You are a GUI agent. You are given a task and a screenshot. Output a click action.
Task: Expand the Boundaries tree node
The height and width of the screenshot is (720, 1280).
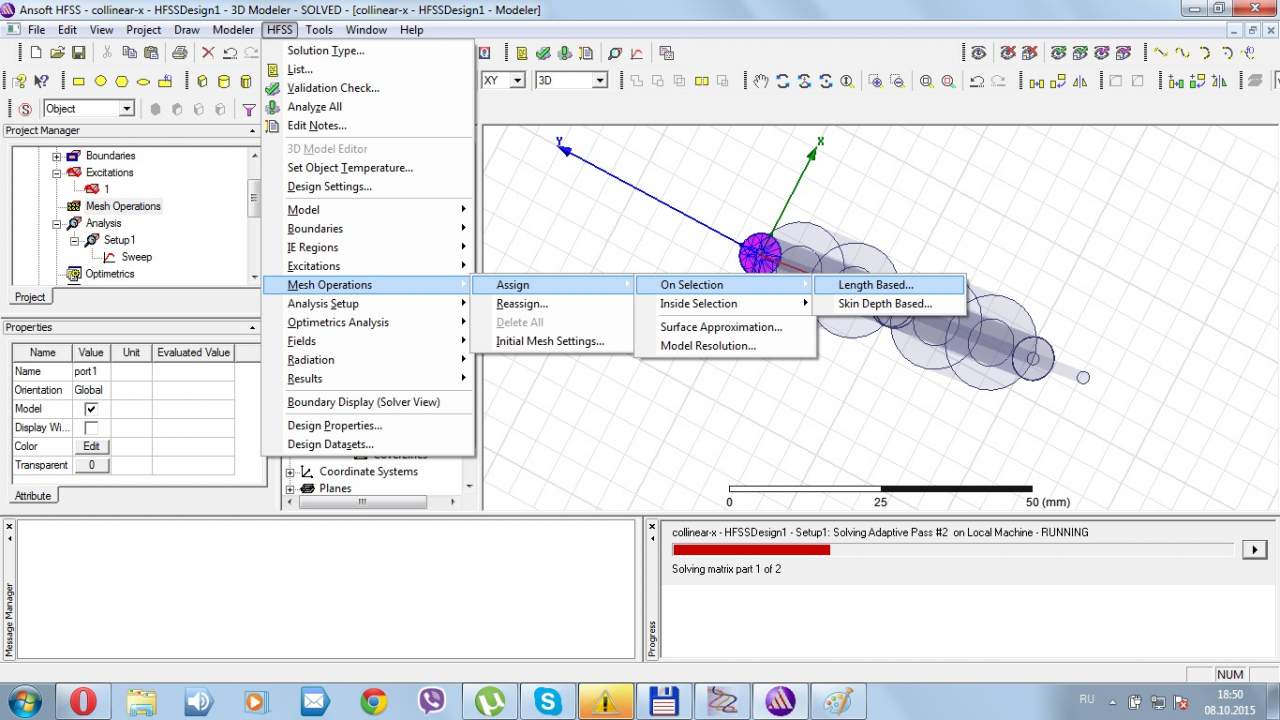coord(57,156)
